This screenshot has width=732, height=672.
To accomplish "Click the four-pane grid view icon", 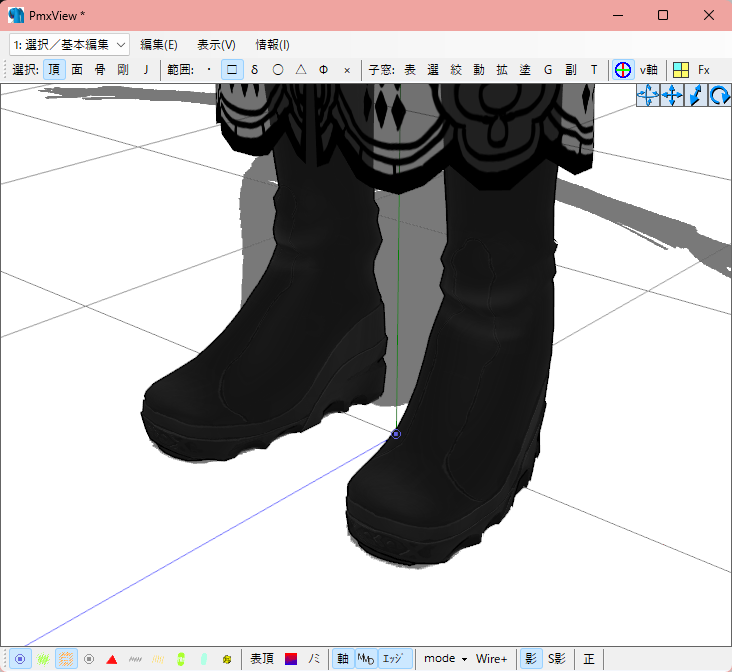I will tap(680, 70).
